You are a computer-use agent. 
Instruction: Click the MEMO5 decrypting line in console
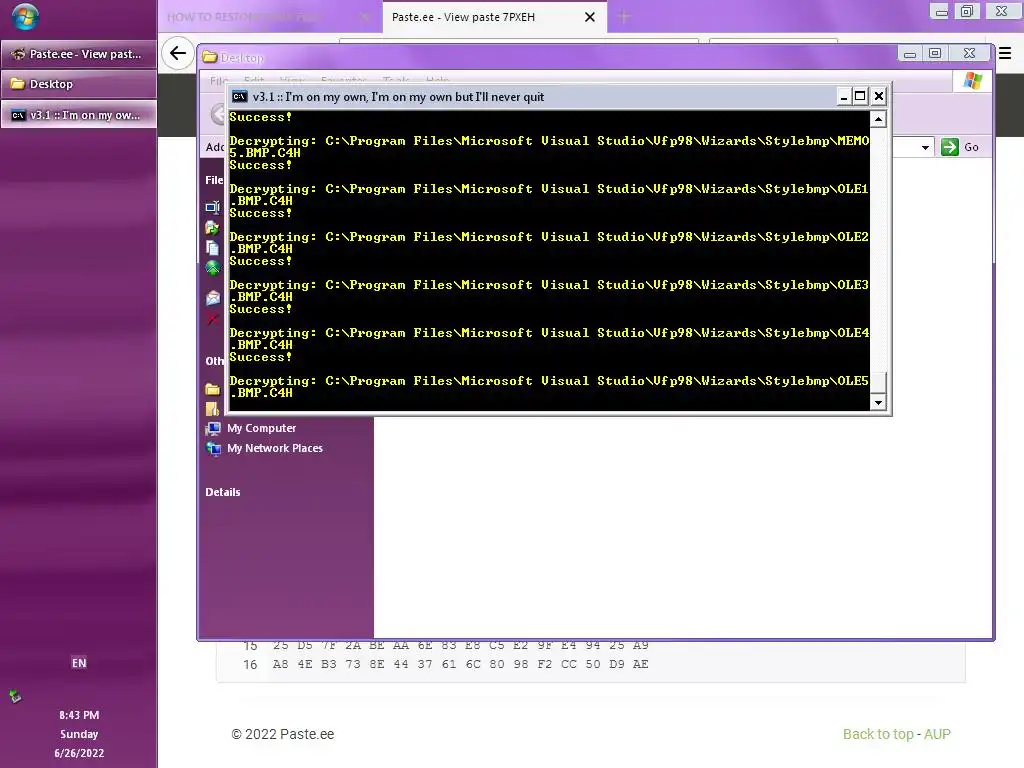549,147
